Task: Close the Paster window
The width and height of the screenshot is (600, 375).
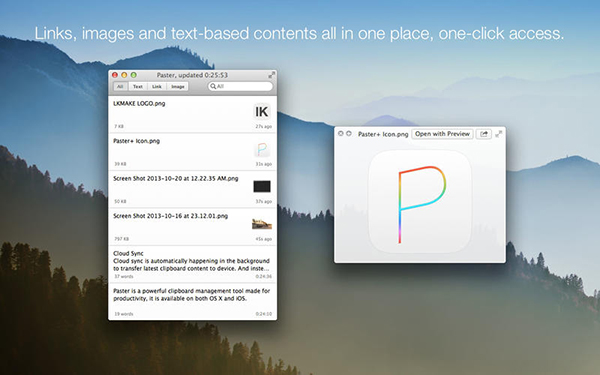Action: tap(114, 75)
